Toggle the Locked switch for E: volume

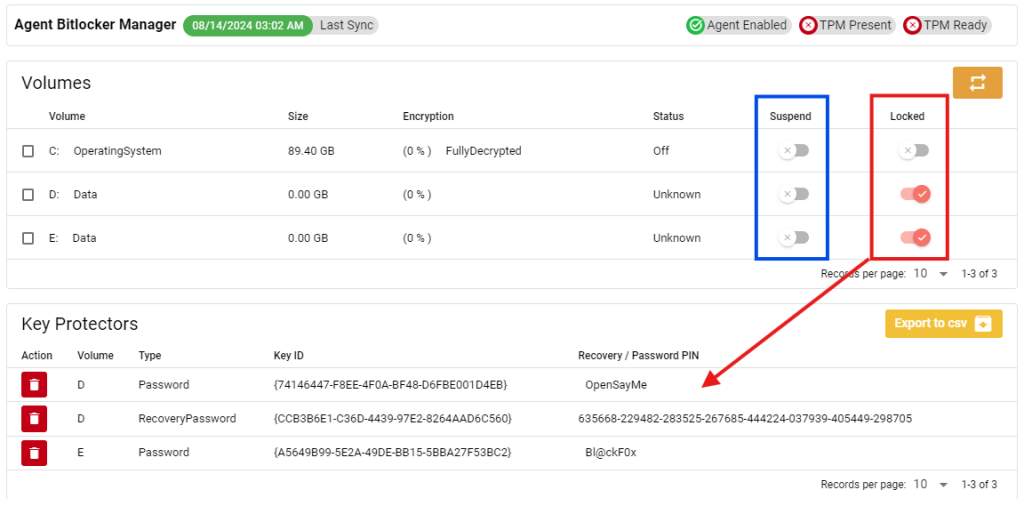click(x=916, y=238)
